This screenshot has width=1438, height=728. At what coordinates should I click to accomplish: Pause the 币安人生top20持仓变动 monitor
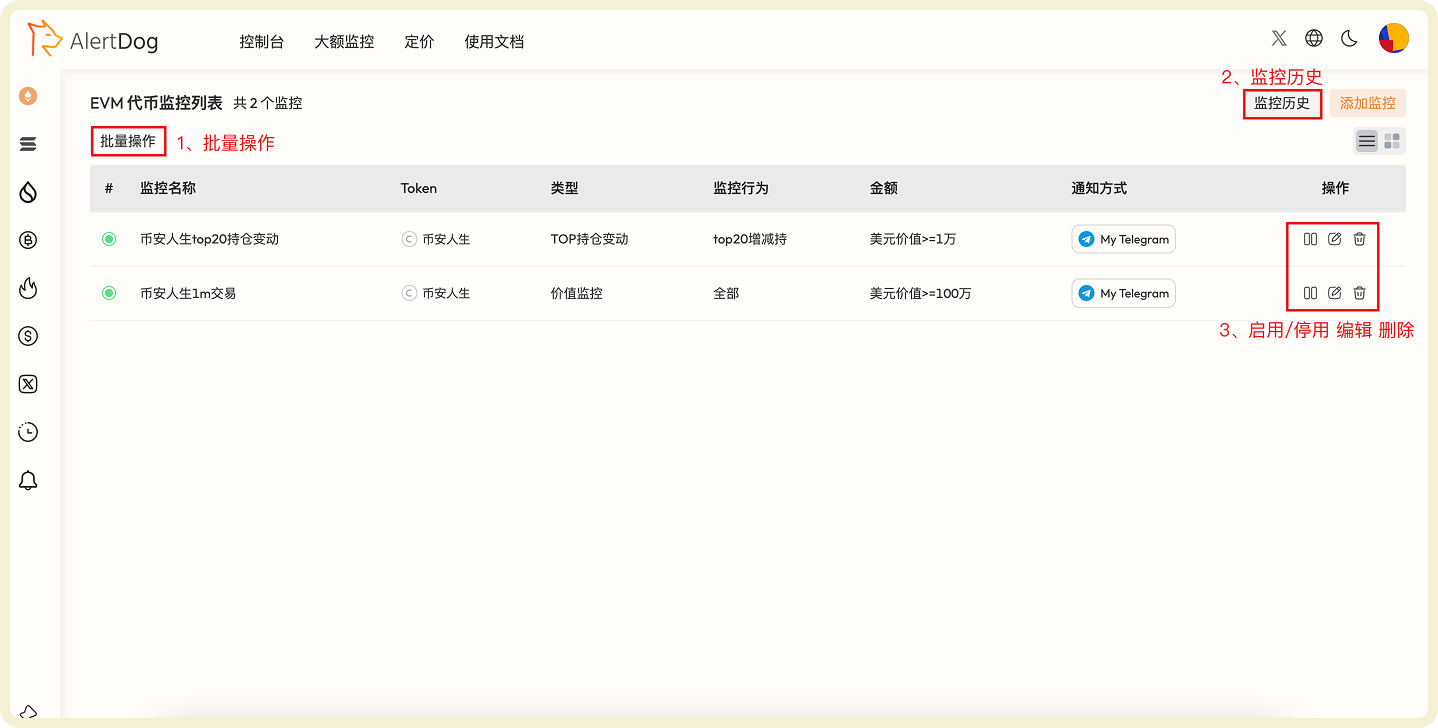coord(1311,238)
